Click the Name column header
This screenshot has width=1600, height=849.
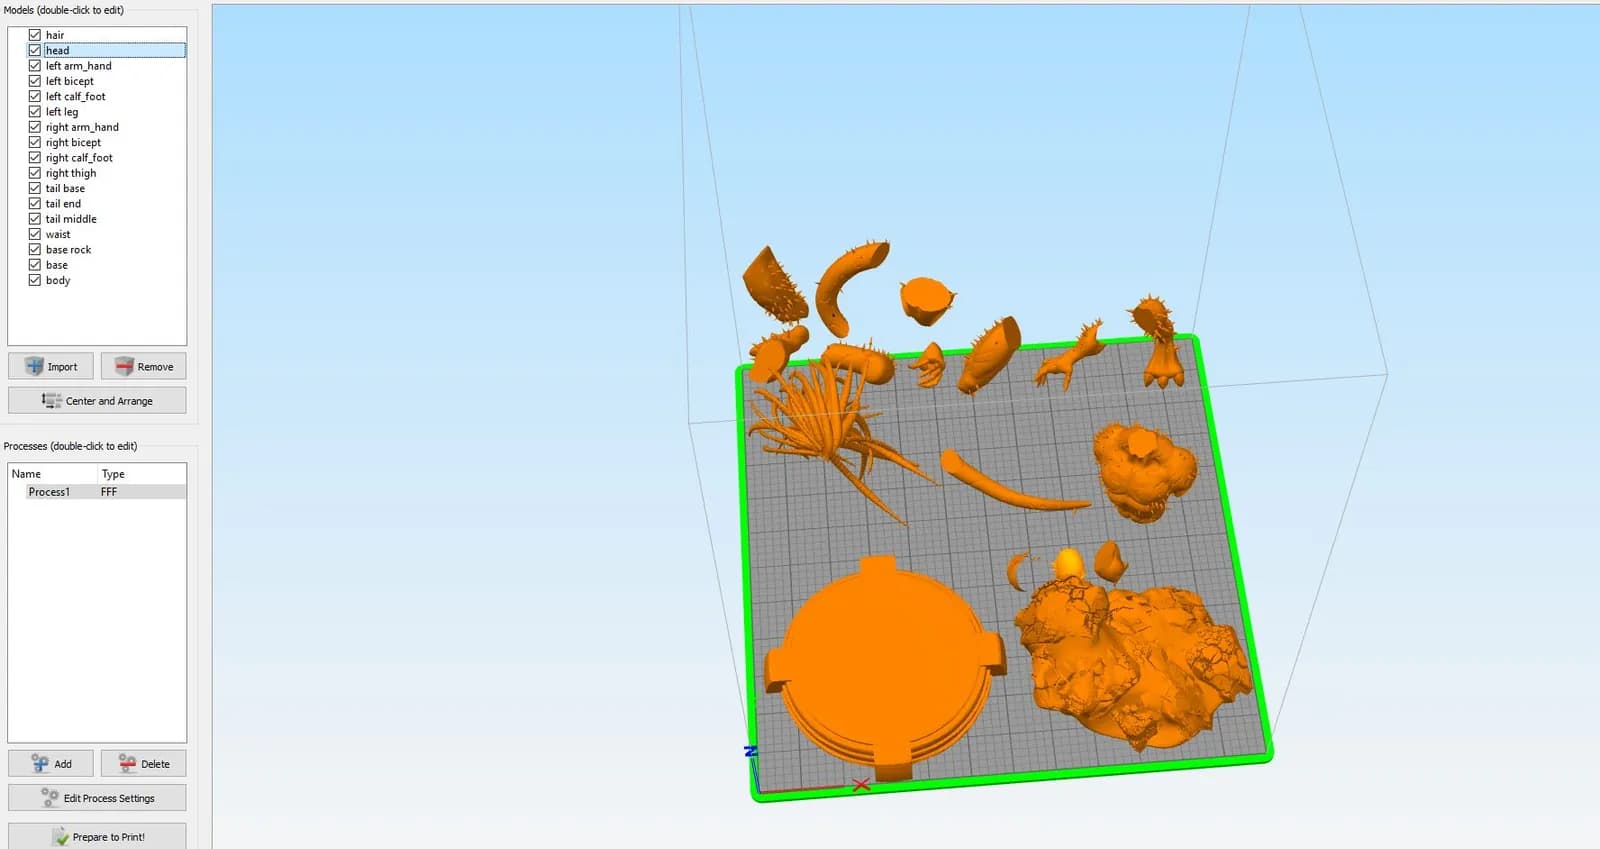click(x=27, y=474)
